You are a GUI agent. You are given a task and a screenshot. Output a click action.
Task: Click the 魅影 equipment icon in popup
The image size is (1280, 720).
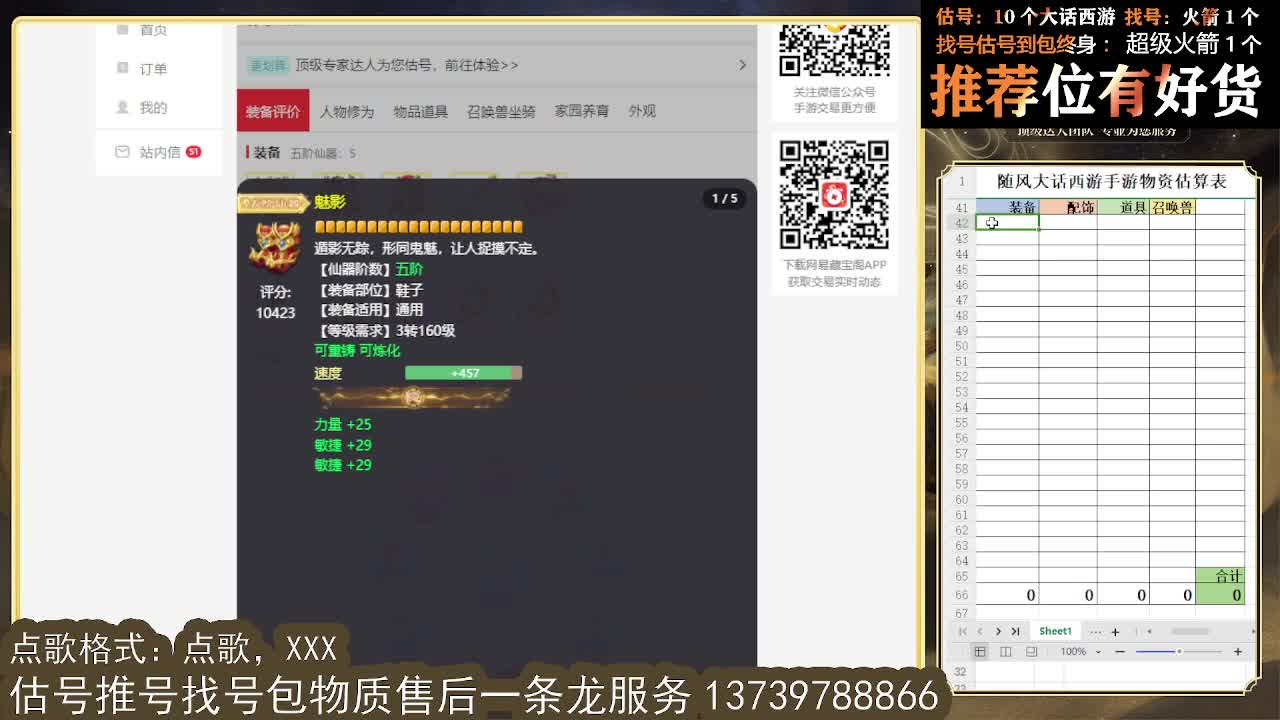[x=275, y=245]
